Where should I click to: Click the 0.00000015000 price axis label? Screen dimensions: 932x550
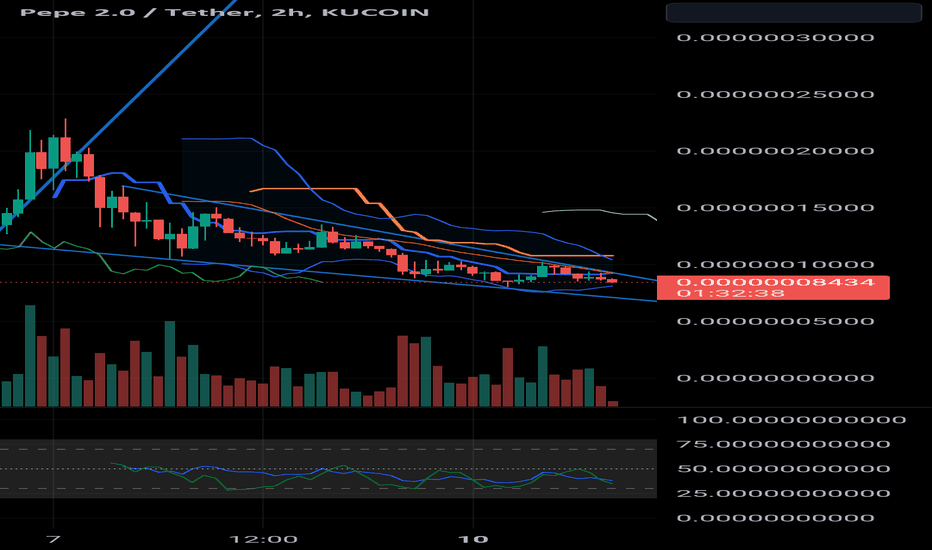[775, 208]
